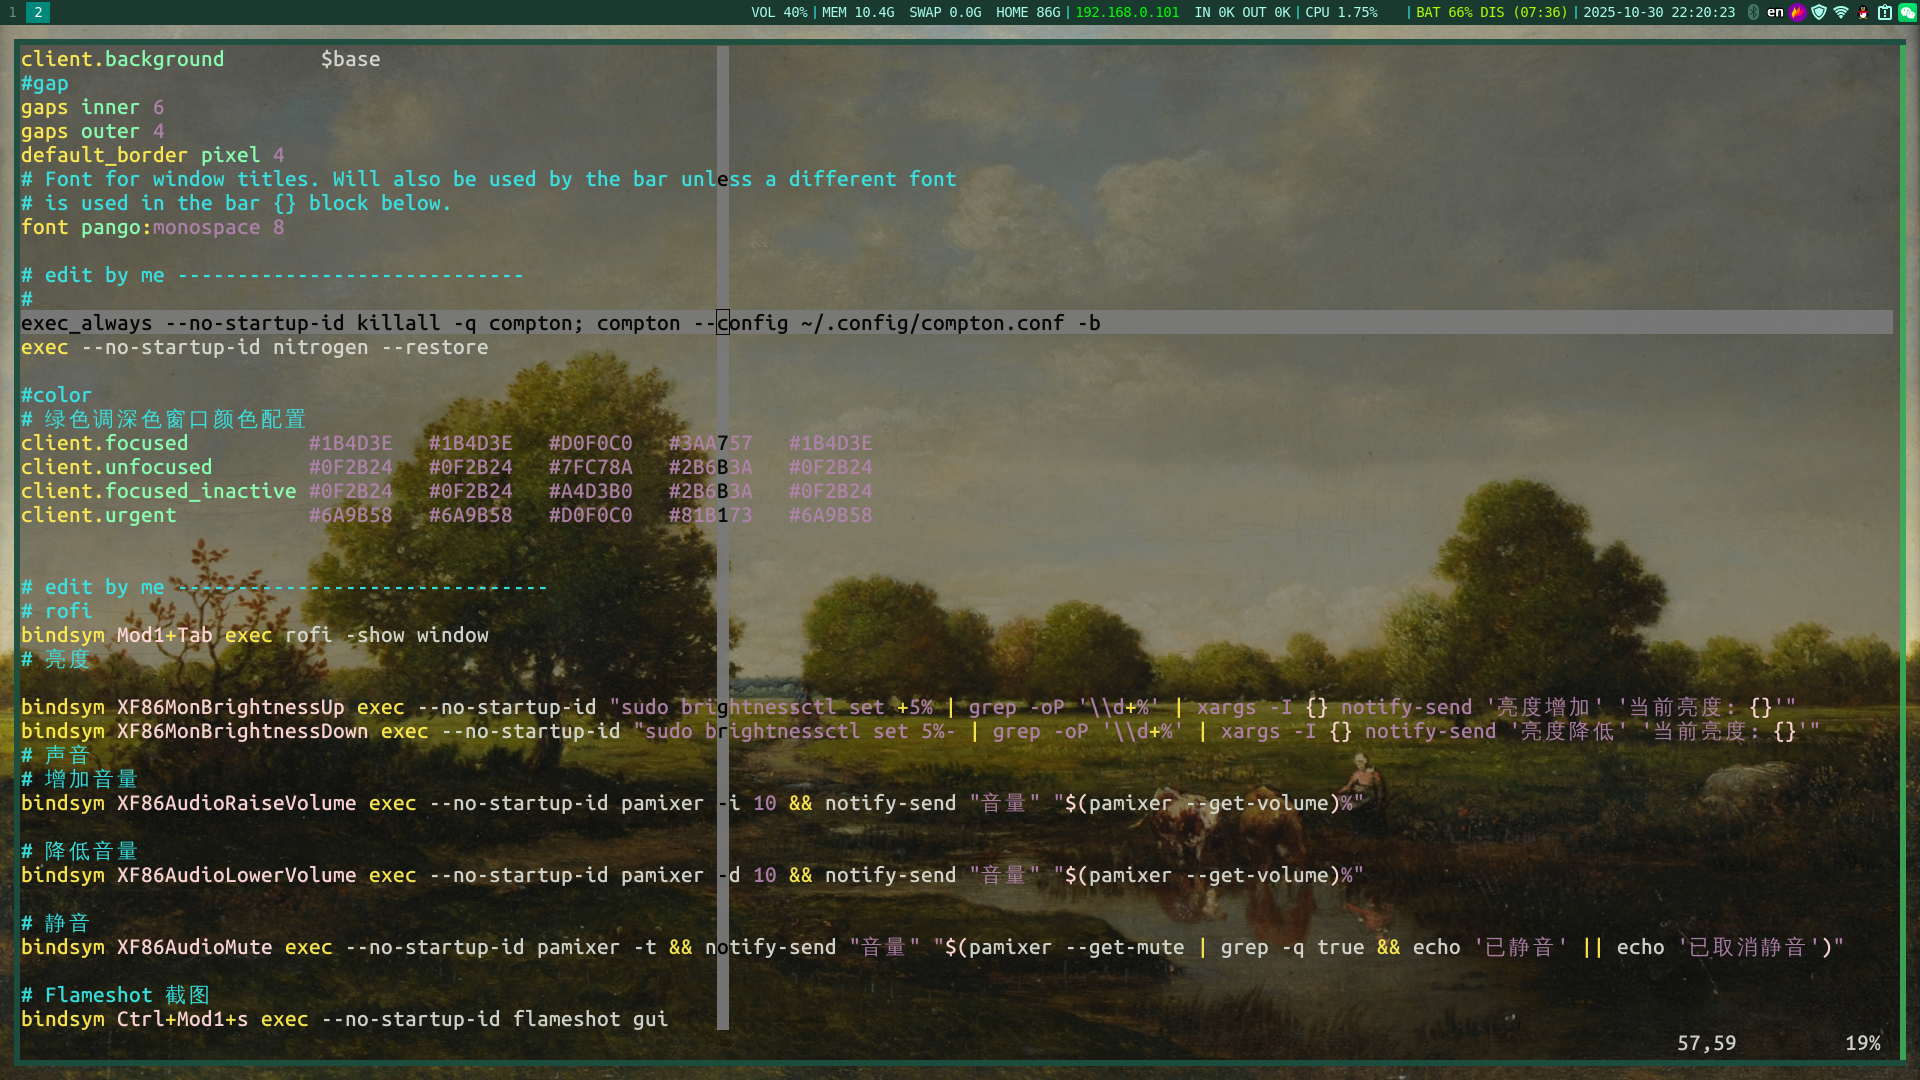
Task: Open the Flameshot tray icon
Action: (1797, 12)
